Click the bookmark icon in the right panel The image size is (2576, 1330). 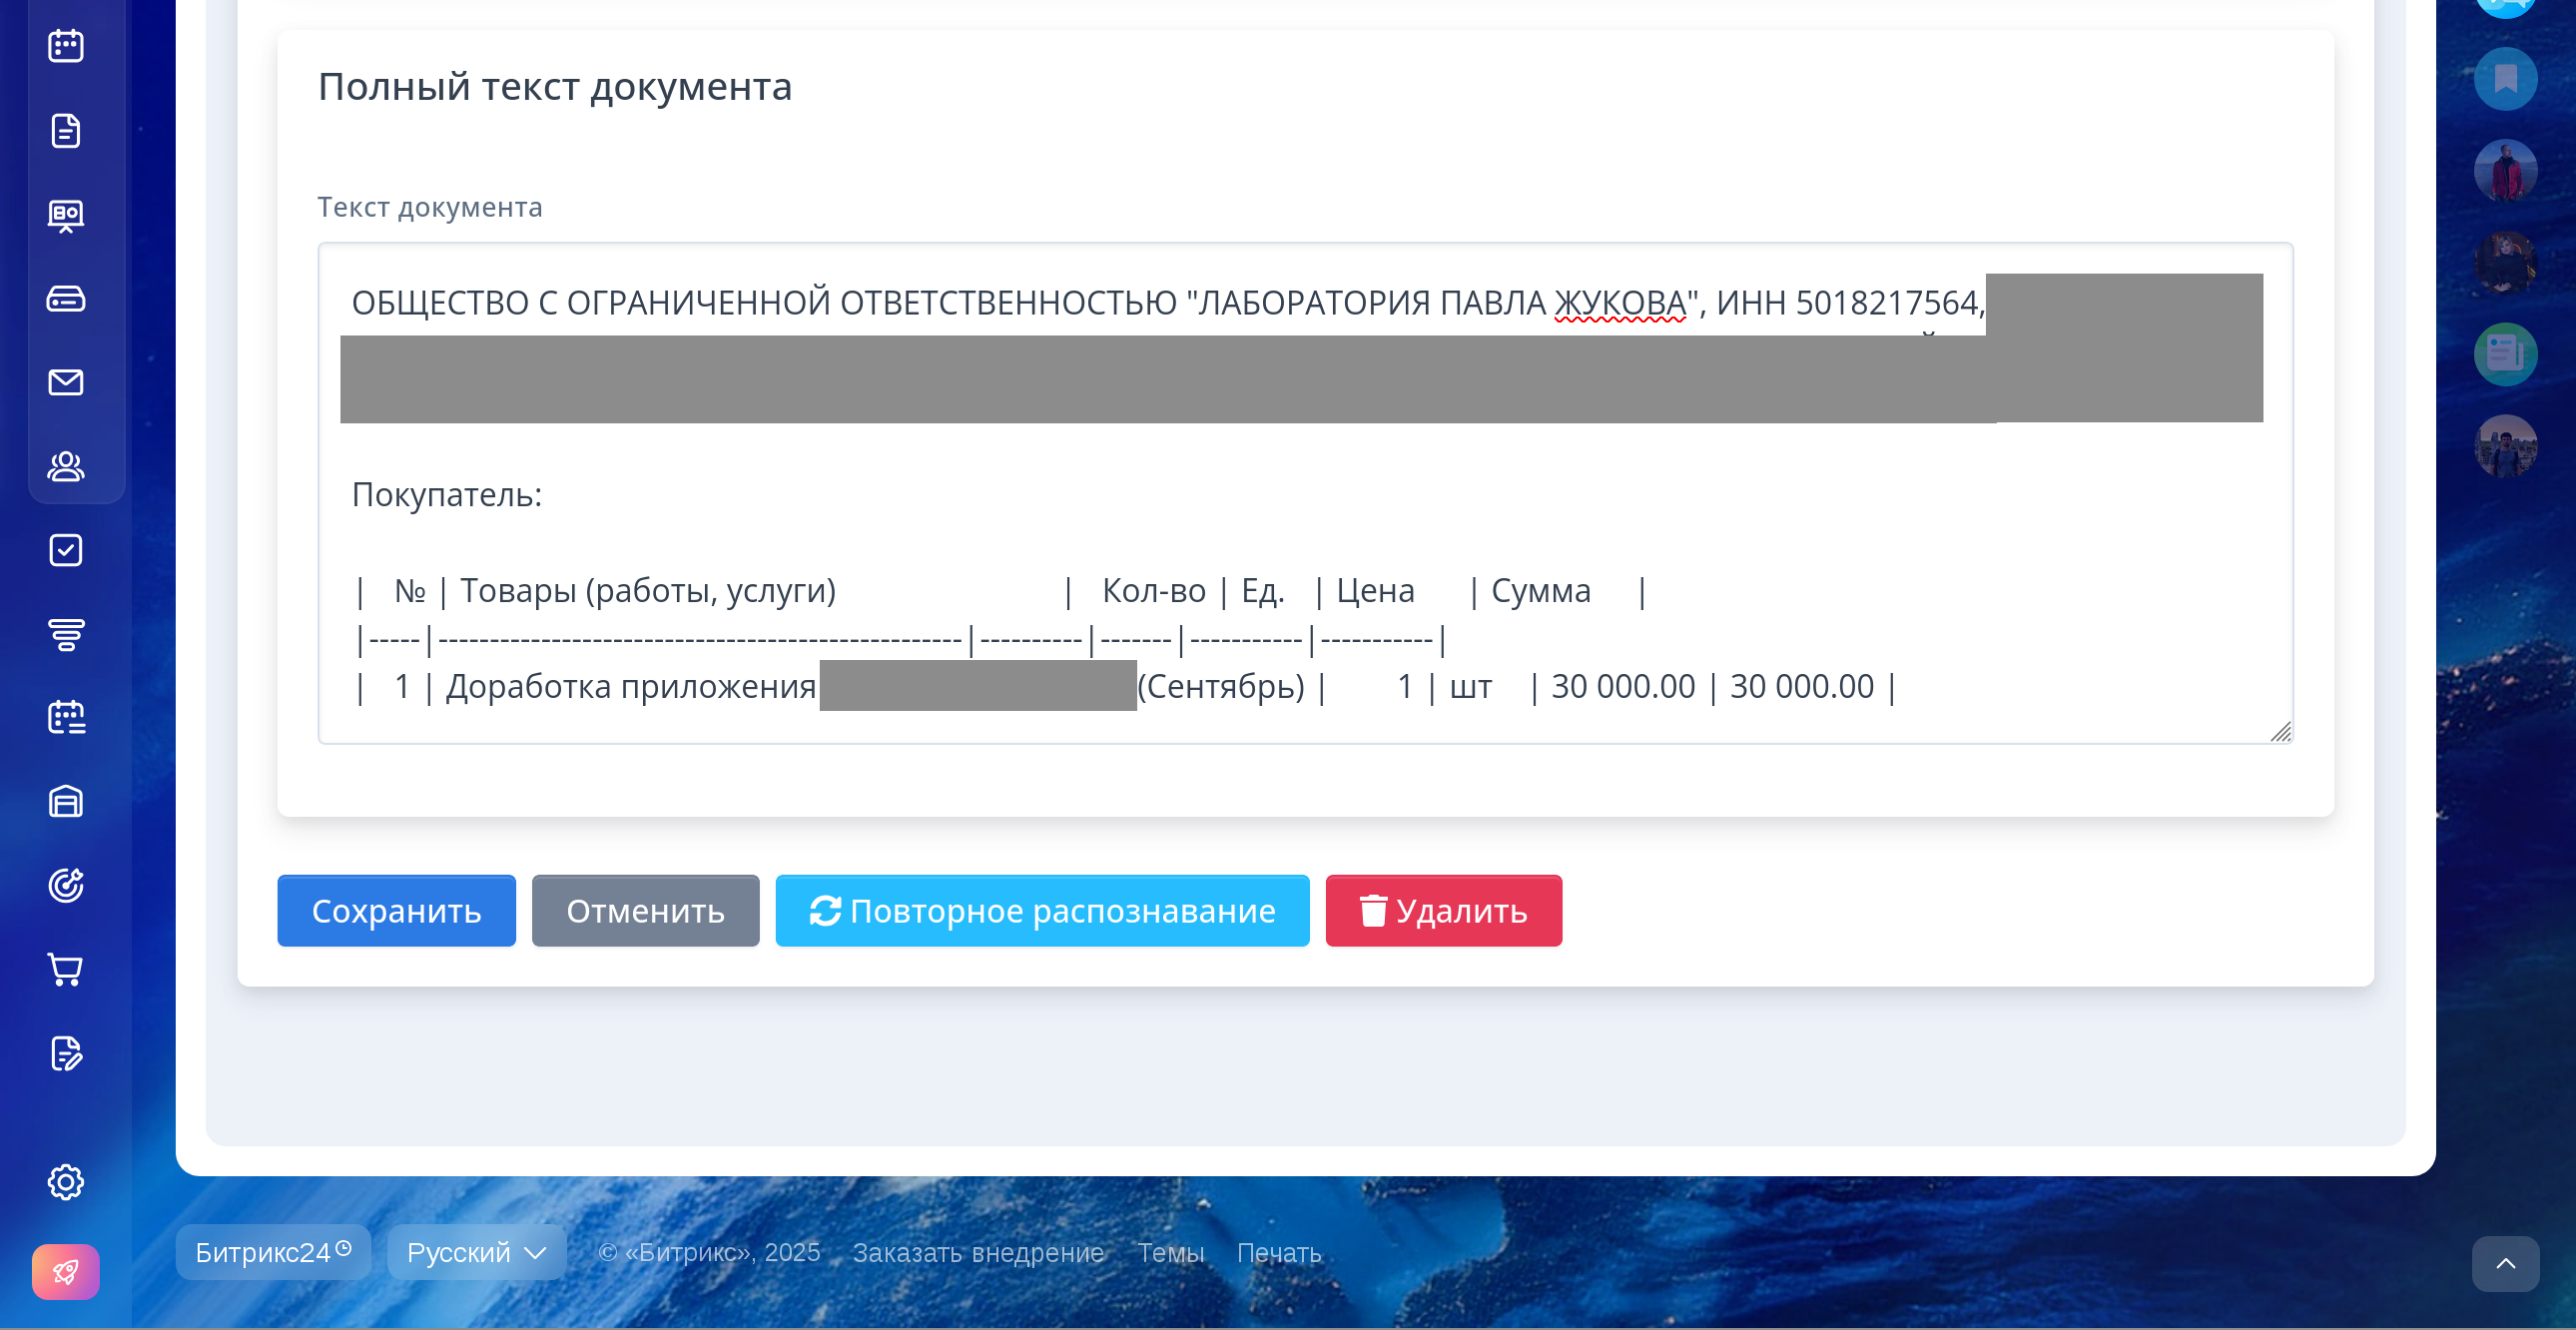(x=2505, y=78)
